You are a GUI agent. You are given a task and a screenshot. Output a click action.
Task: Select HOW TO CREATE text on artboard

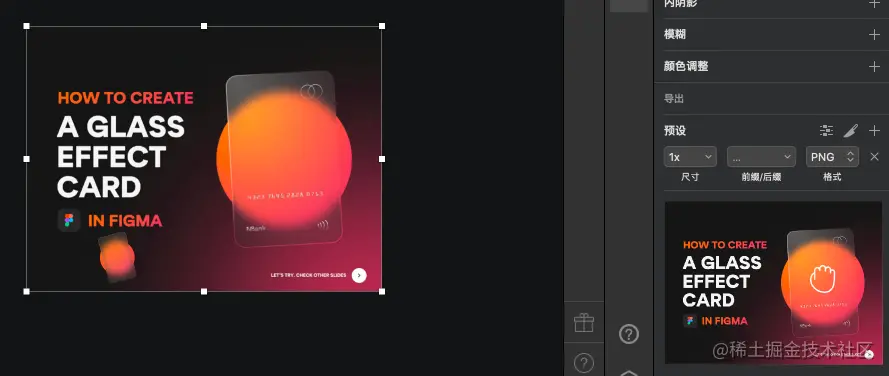pos(125,98)
